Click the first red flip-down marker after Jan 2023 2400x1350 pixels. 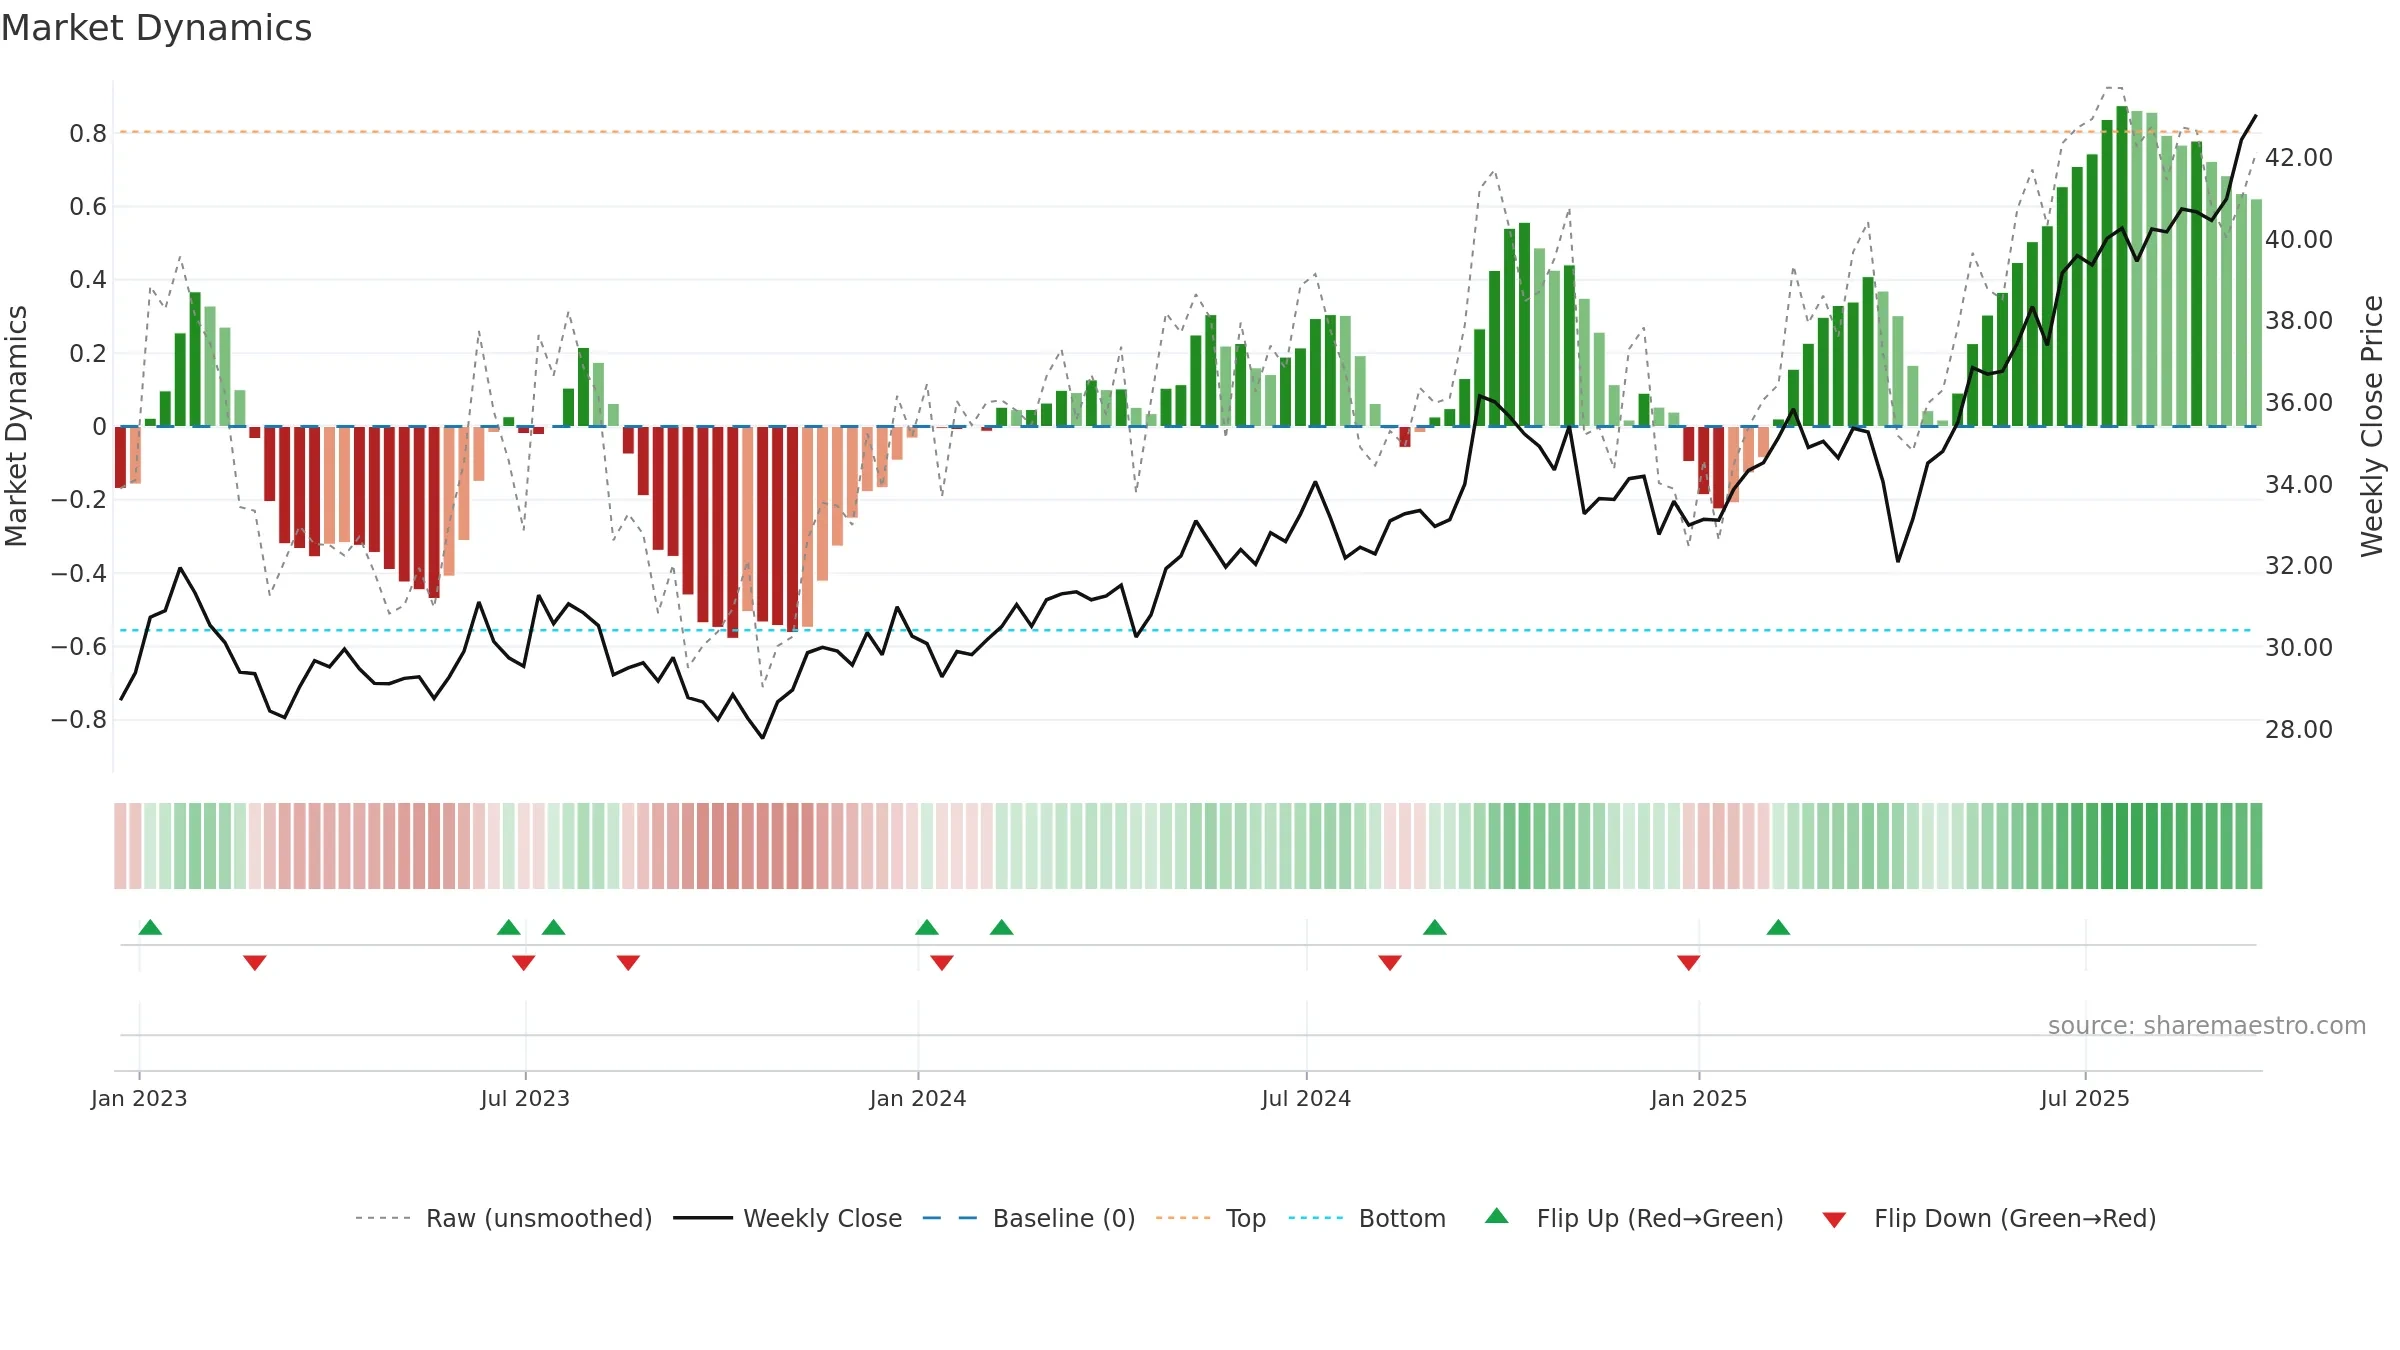(x=255, y=963)
